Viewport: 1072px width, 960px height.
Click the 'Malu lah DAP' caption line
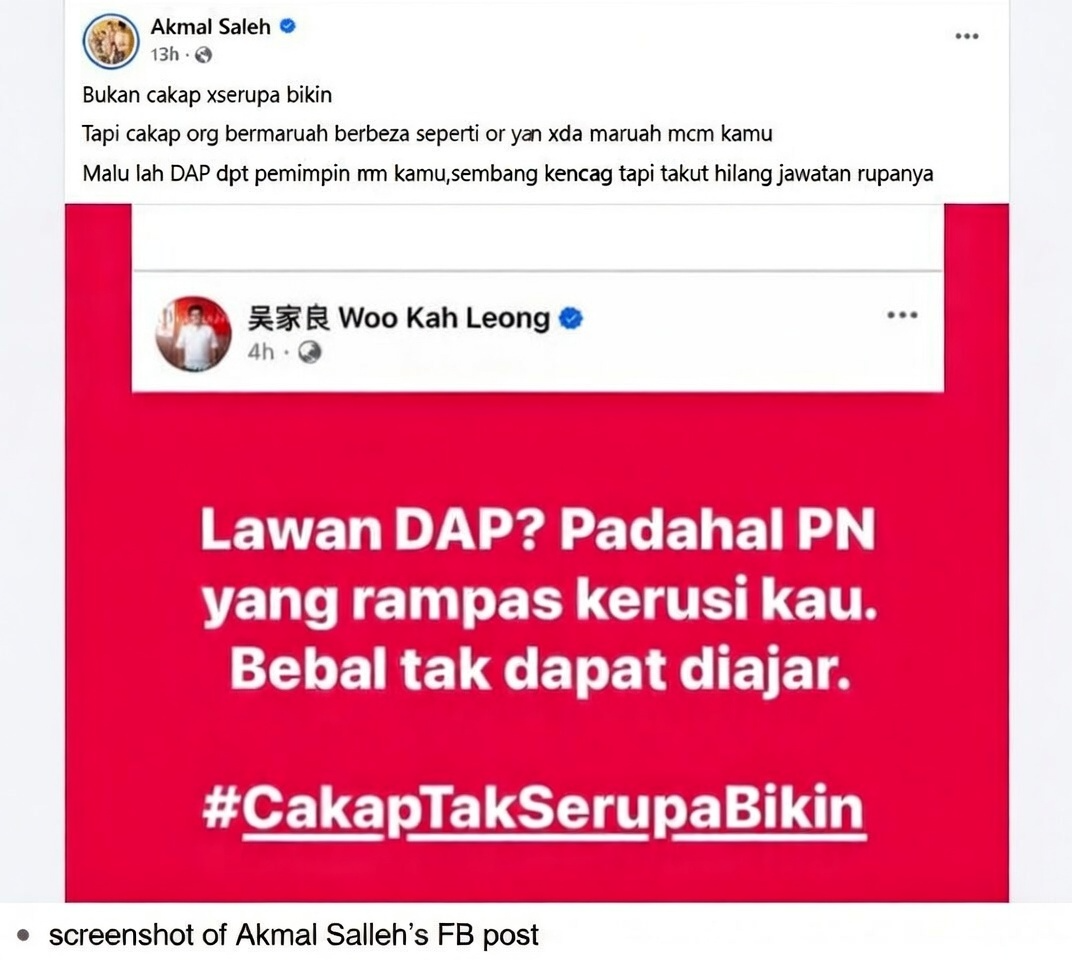(x=508, y=174)
